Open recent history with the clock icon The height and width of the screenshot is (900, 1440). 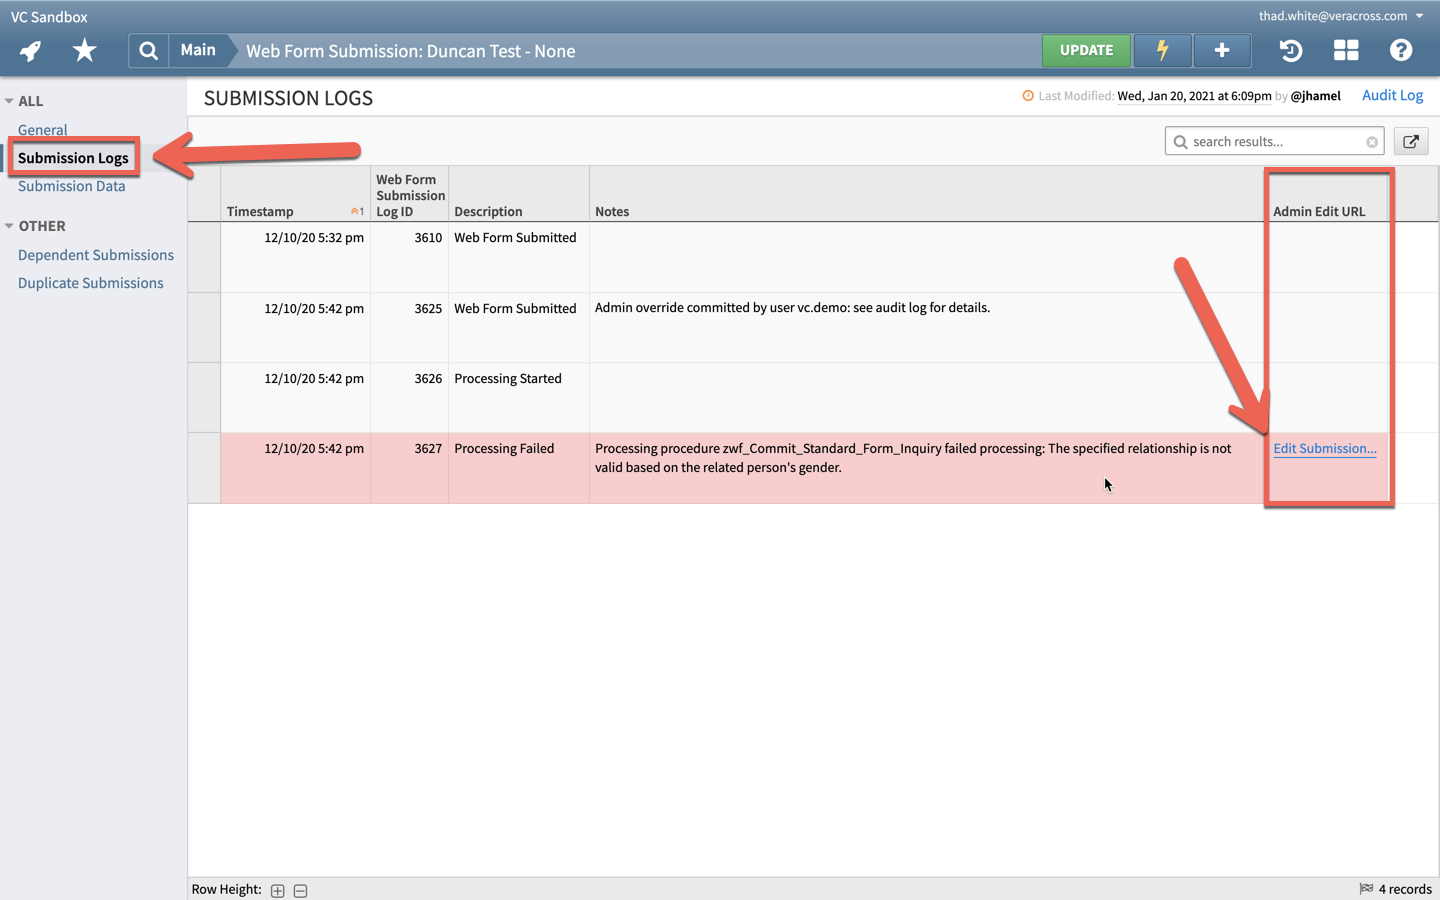click(1290, 50)
